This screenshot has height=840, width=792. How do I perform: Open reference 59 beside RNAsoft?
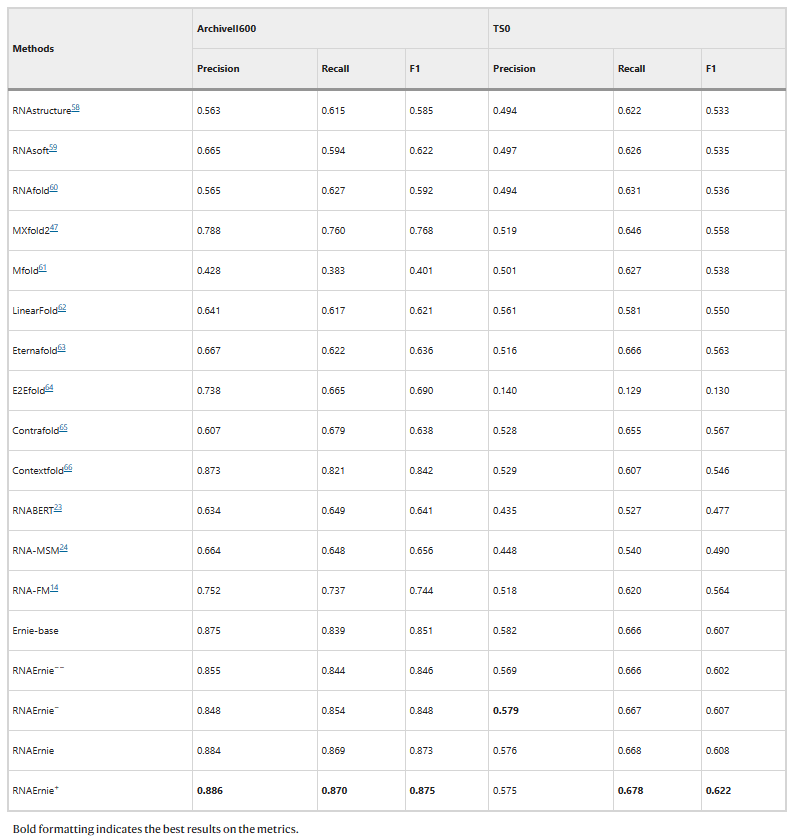[x=53, y=147]
